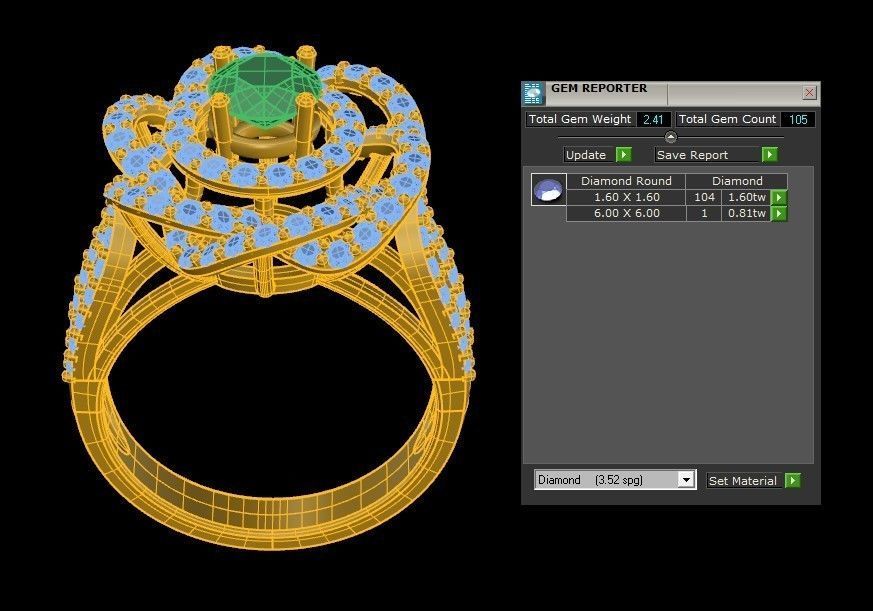Click the Diamond material column header
The width and height of the screenshot is (873, 611).
click(x=737, y=181)
